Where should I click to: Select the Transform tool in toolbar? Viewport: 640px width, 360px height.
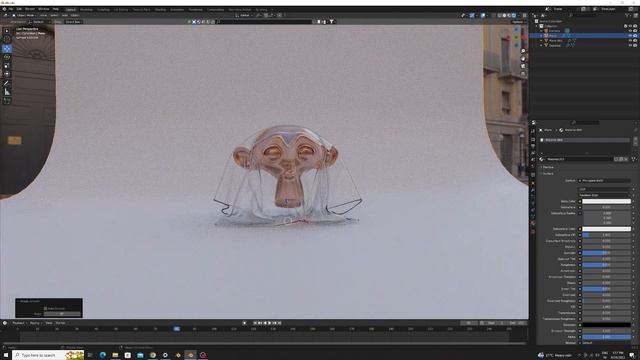coord(7,74)
